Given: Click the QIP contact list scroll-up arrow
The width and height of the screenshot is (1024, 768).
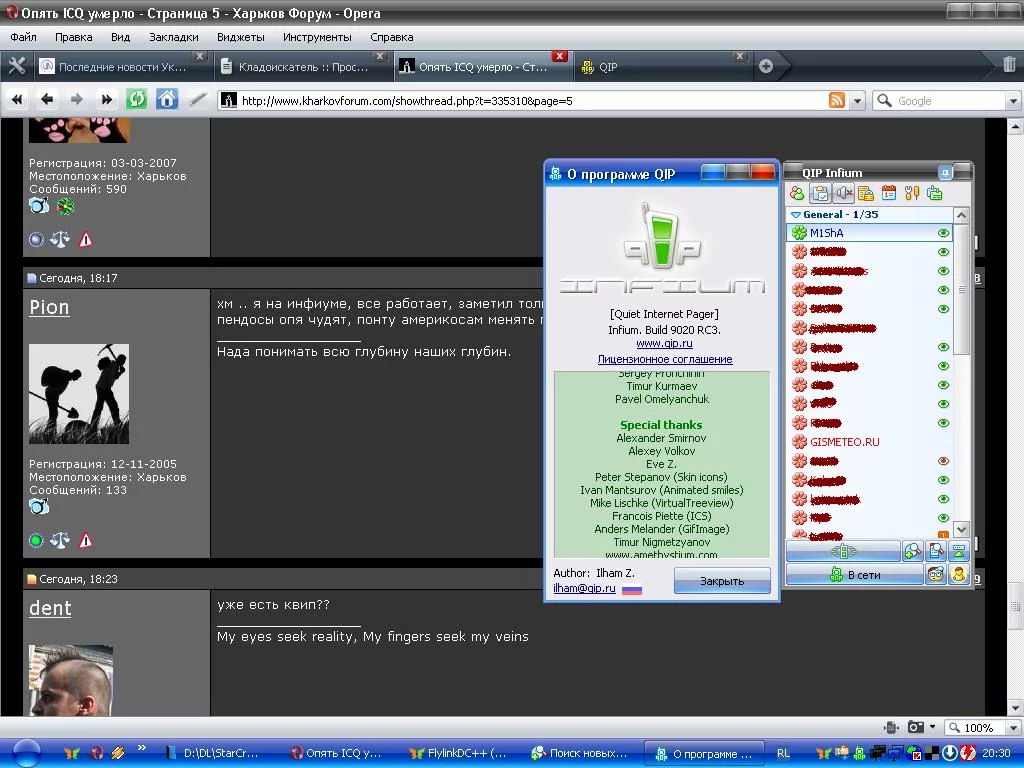Looking at the screenshot, I should point(961,215).
